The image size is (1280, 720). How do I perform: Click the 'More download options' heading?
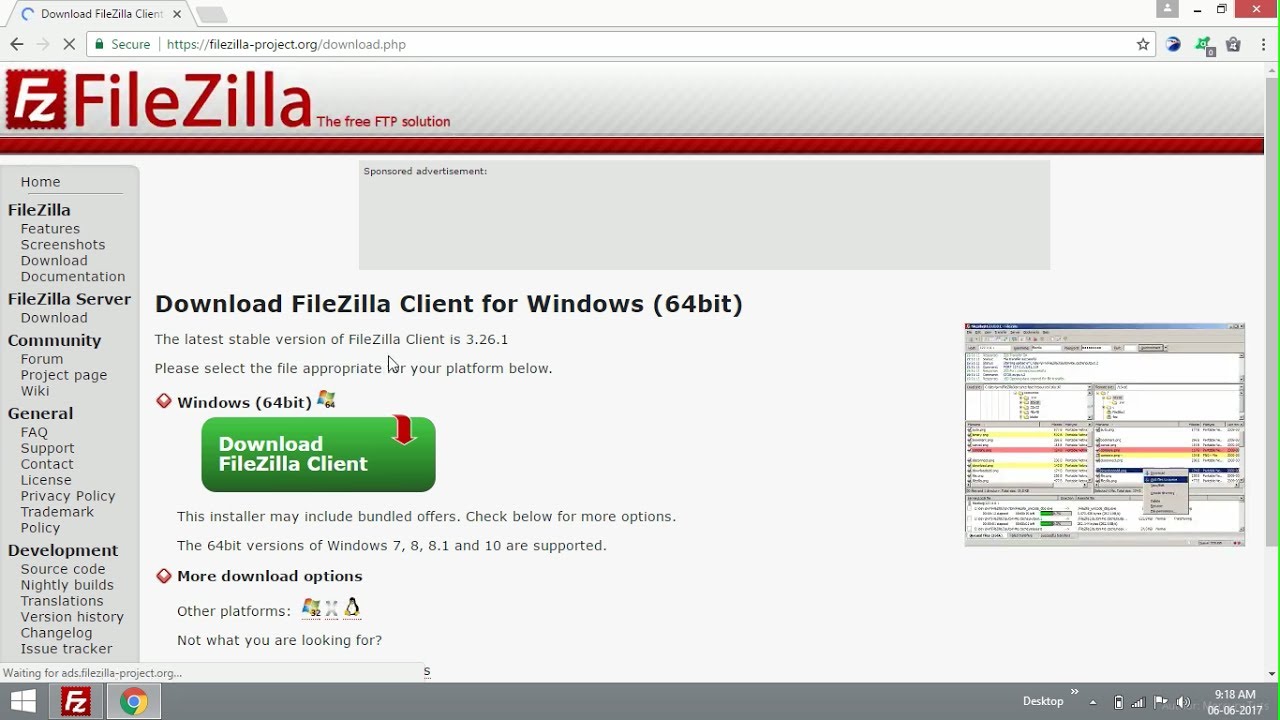[270, 576]
